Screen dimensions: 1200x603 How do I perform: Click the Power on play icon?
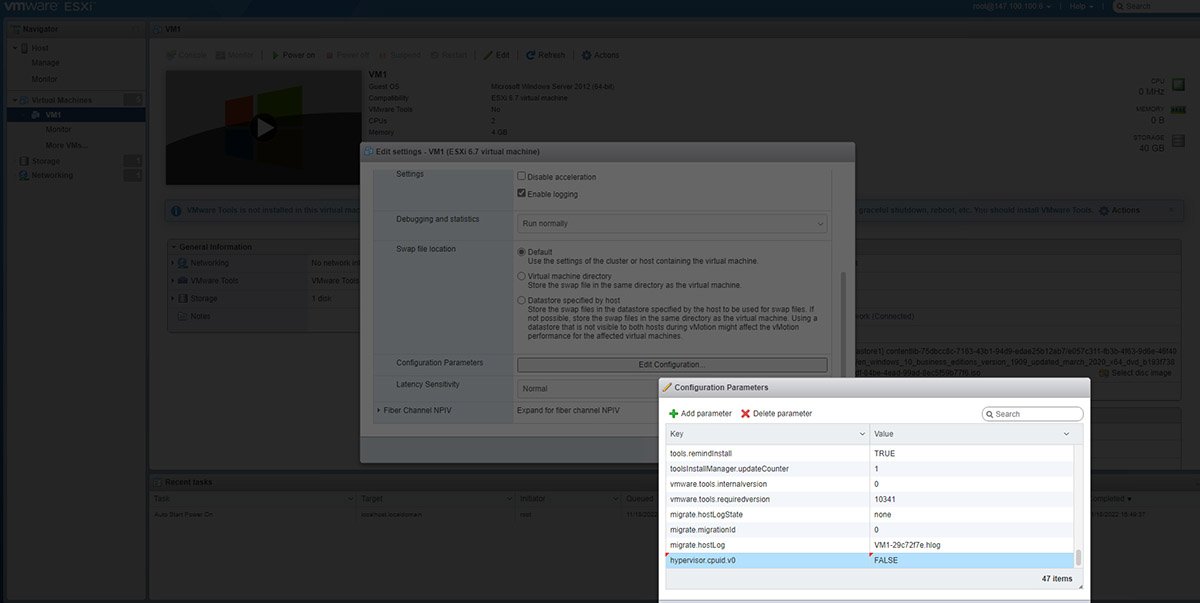tap(276, 55)
